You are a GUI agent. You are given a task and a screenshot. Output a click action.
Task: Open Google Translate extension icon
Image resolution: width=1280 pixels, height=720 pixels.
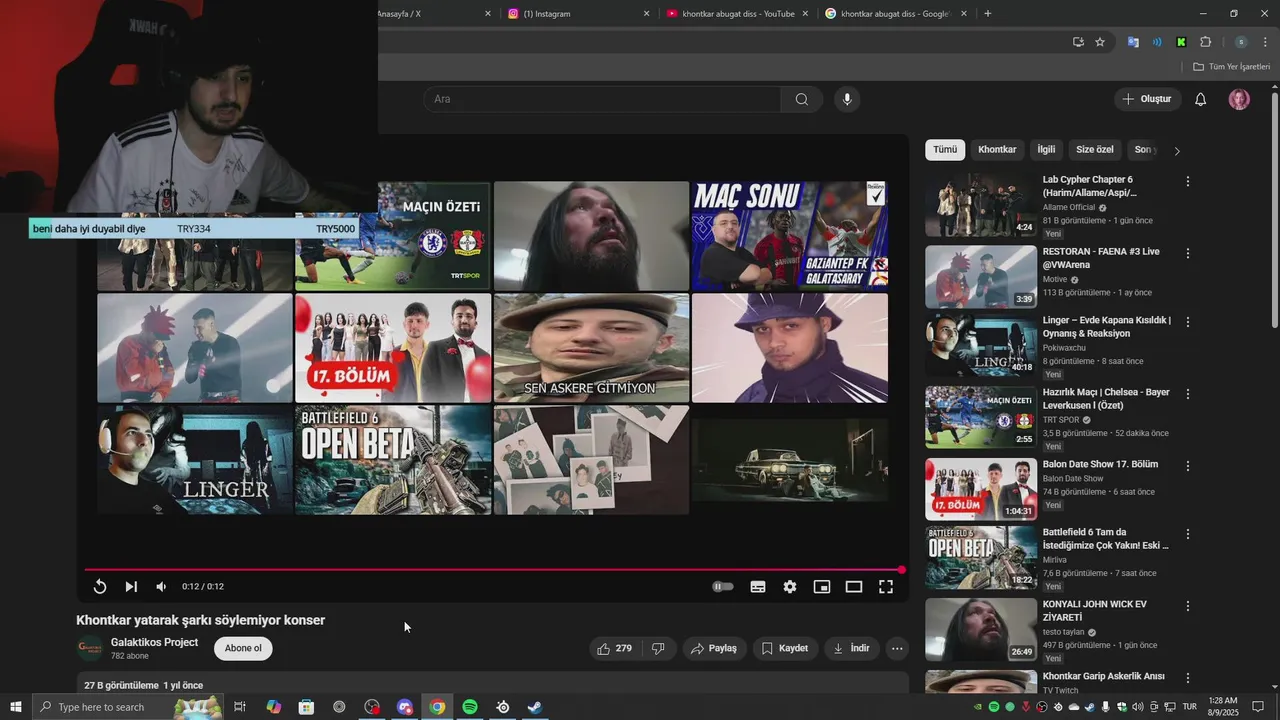[x=1133, y=42]
